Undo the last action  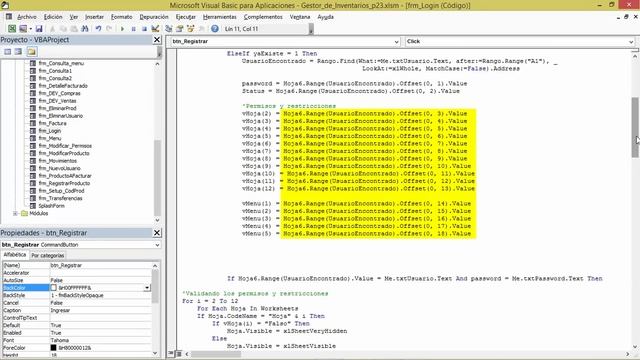click(x=98, y=29)
